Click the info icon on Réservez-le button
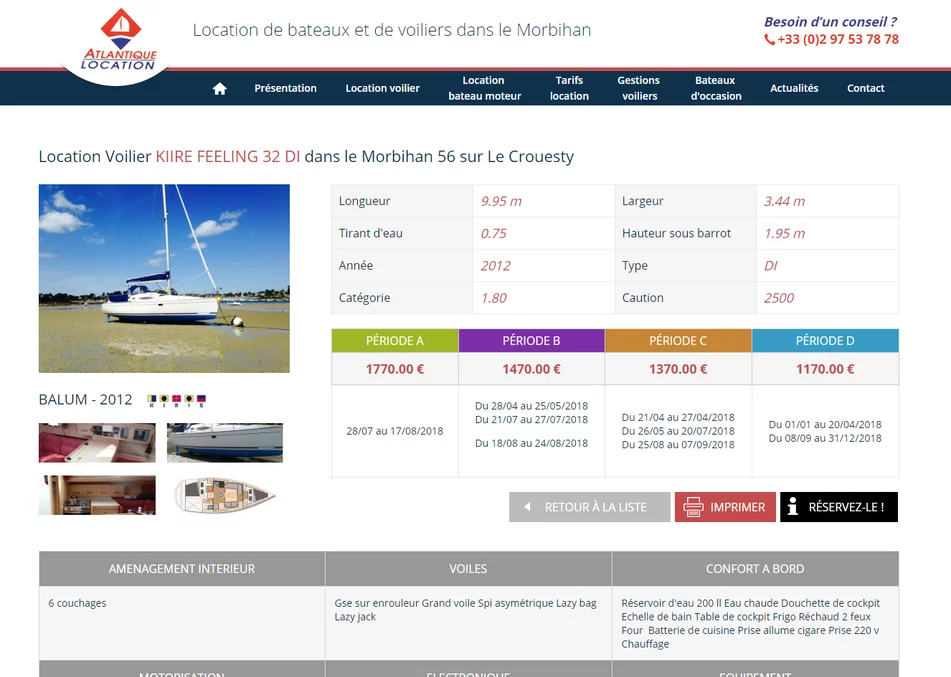Image resolution: width=951 pixels, height=677 pixels. [792, 507]
